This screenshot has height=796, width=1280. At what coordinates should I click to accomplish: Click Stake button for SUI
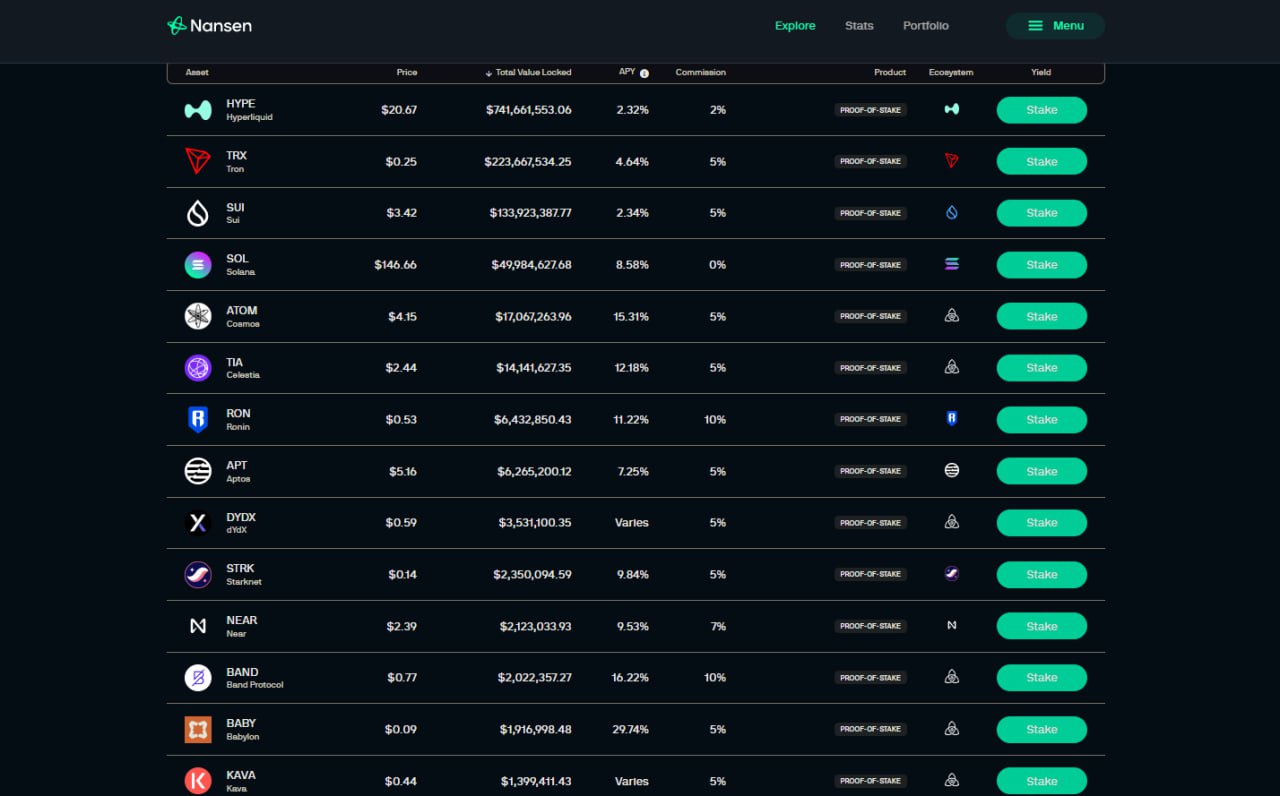point(1042,213)
